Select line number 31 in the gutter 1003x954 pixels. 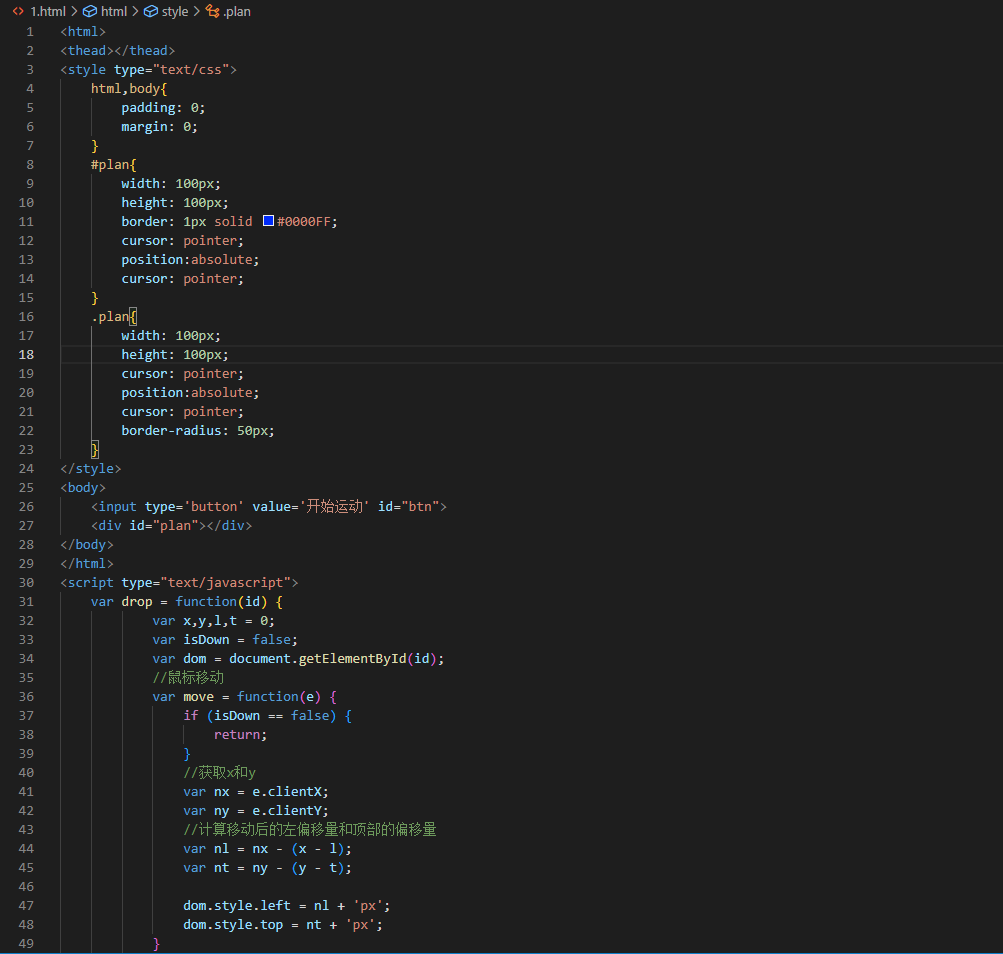tap(26, 601)
